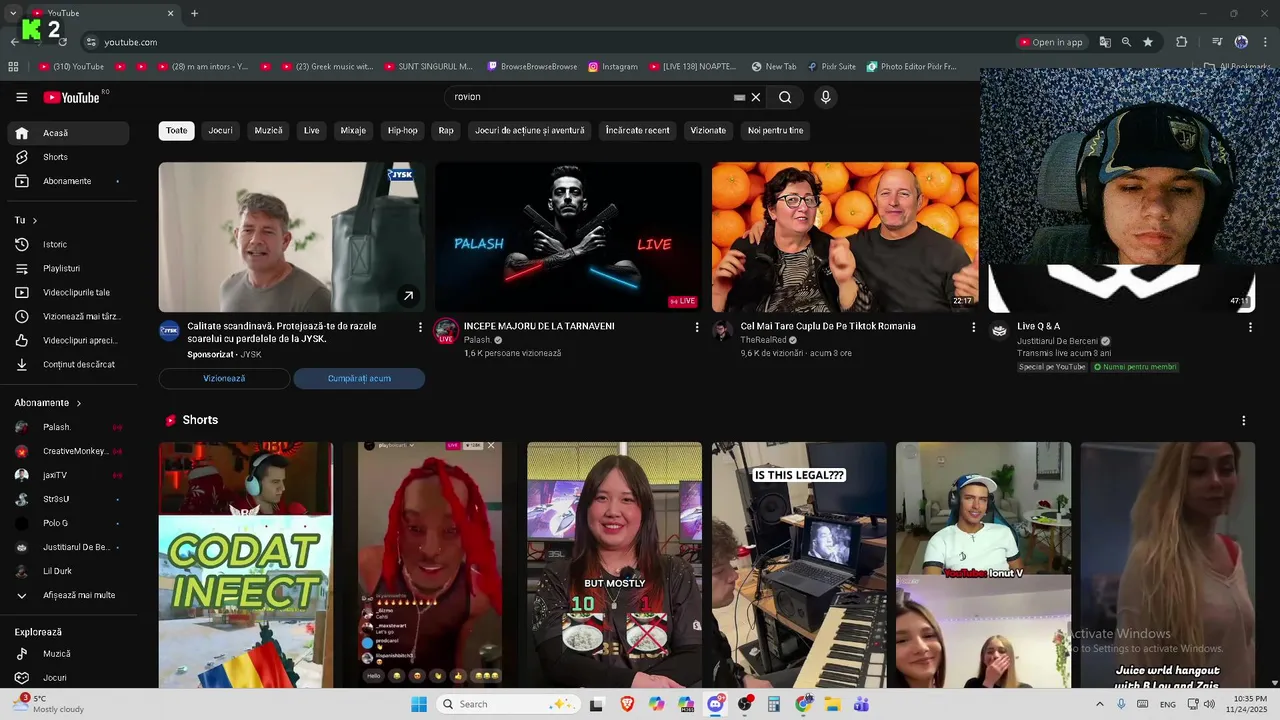This screenshot has width=1280, height=720.
Task: Open Chrome extensions puzzle icon
Action: click(1182, 42)
